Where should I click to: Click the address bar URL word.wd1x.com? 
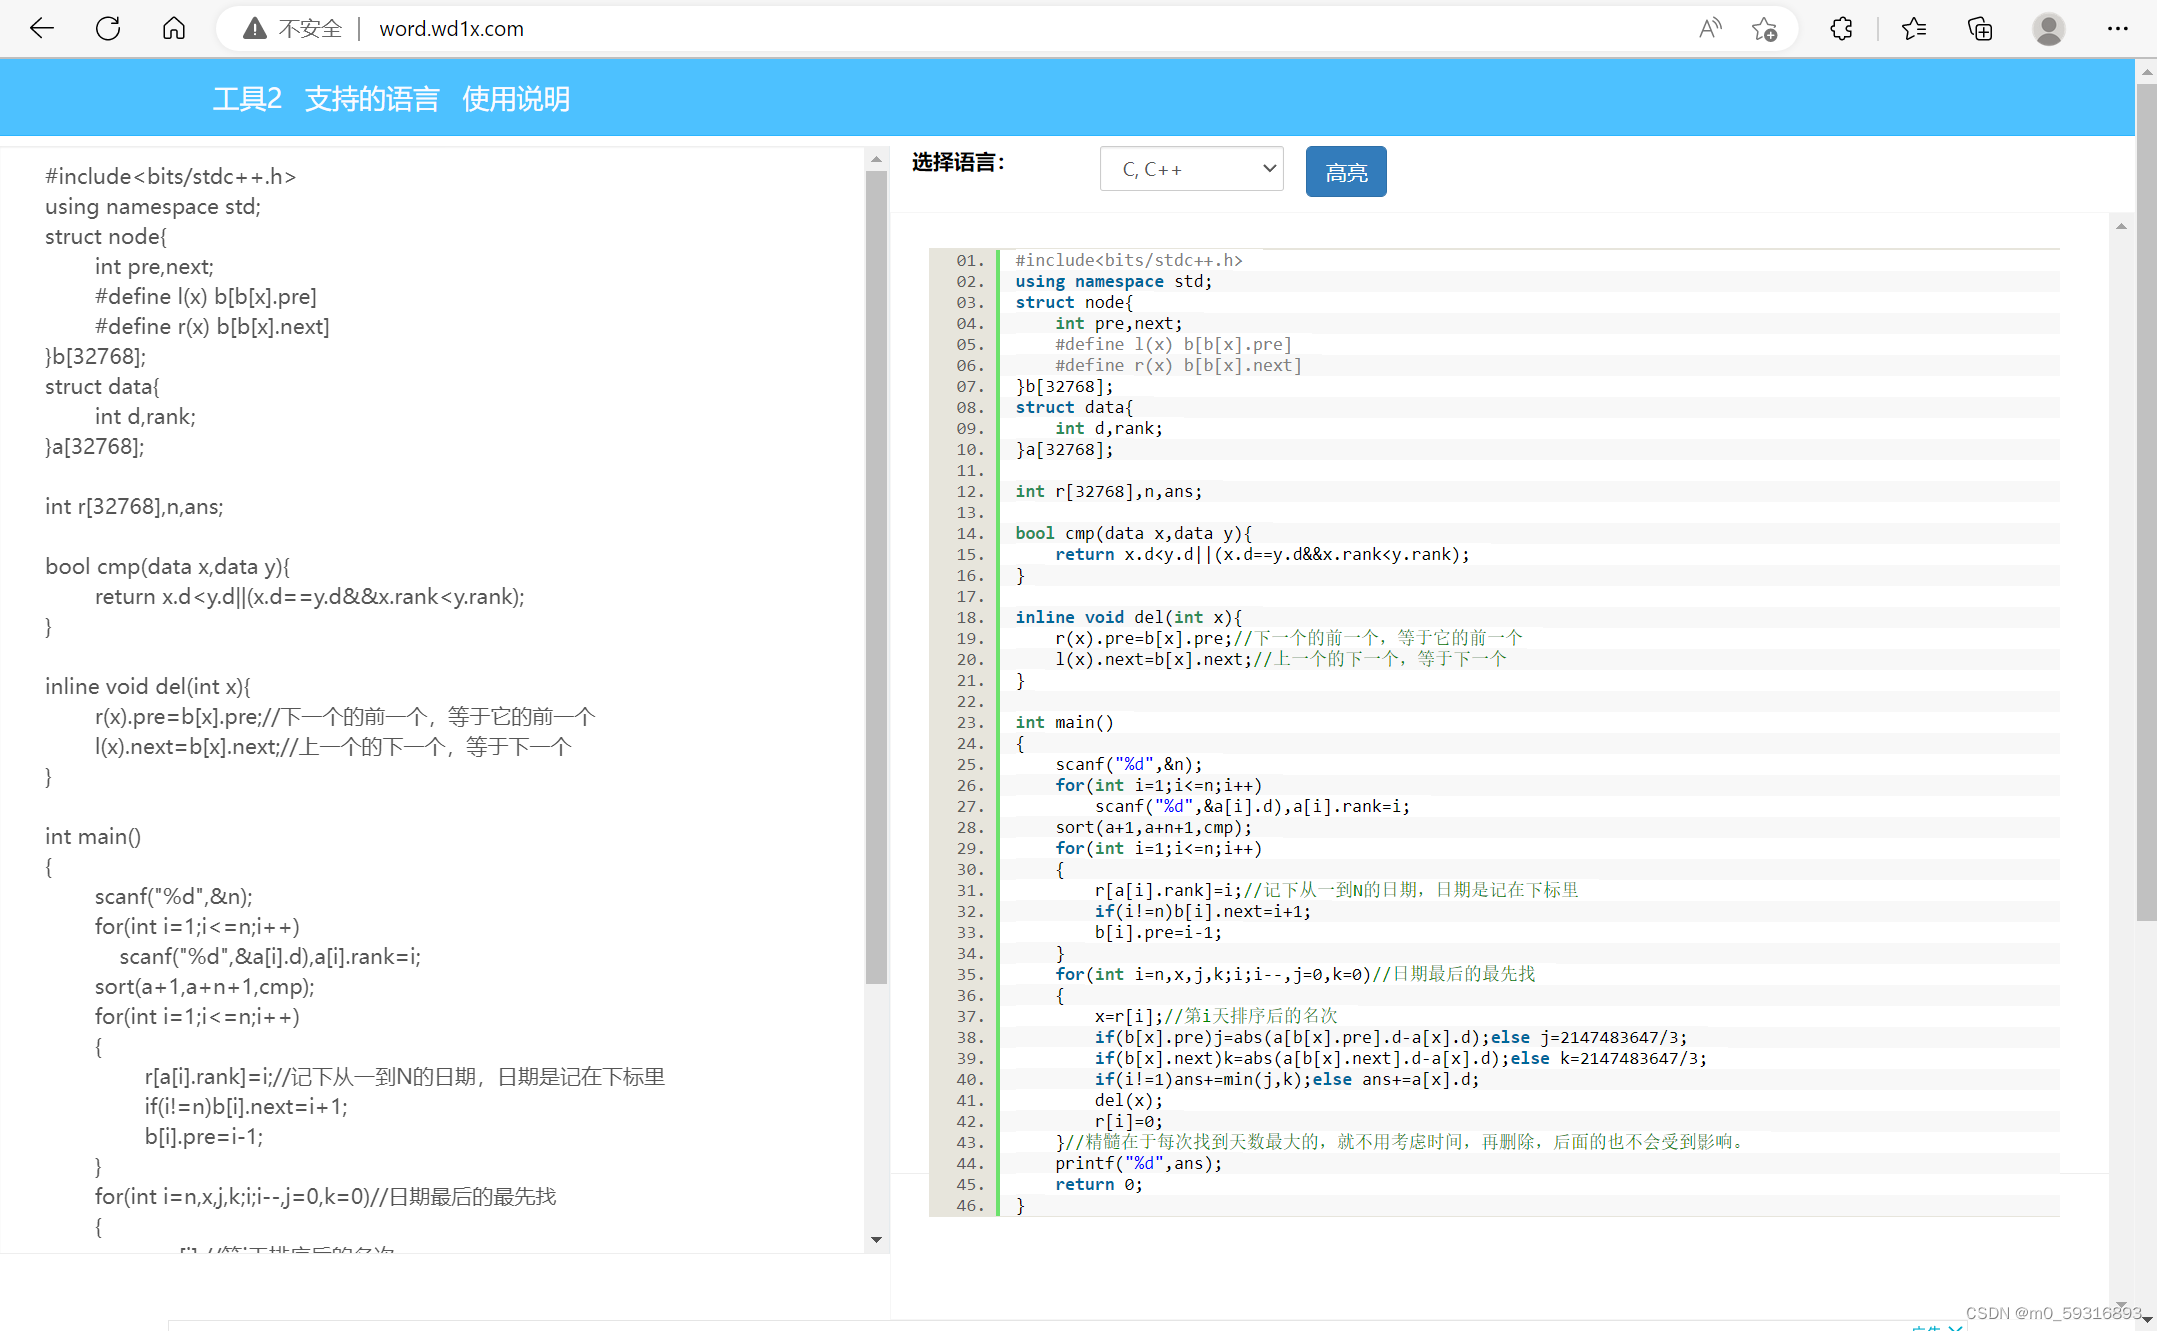click(451, 28)
